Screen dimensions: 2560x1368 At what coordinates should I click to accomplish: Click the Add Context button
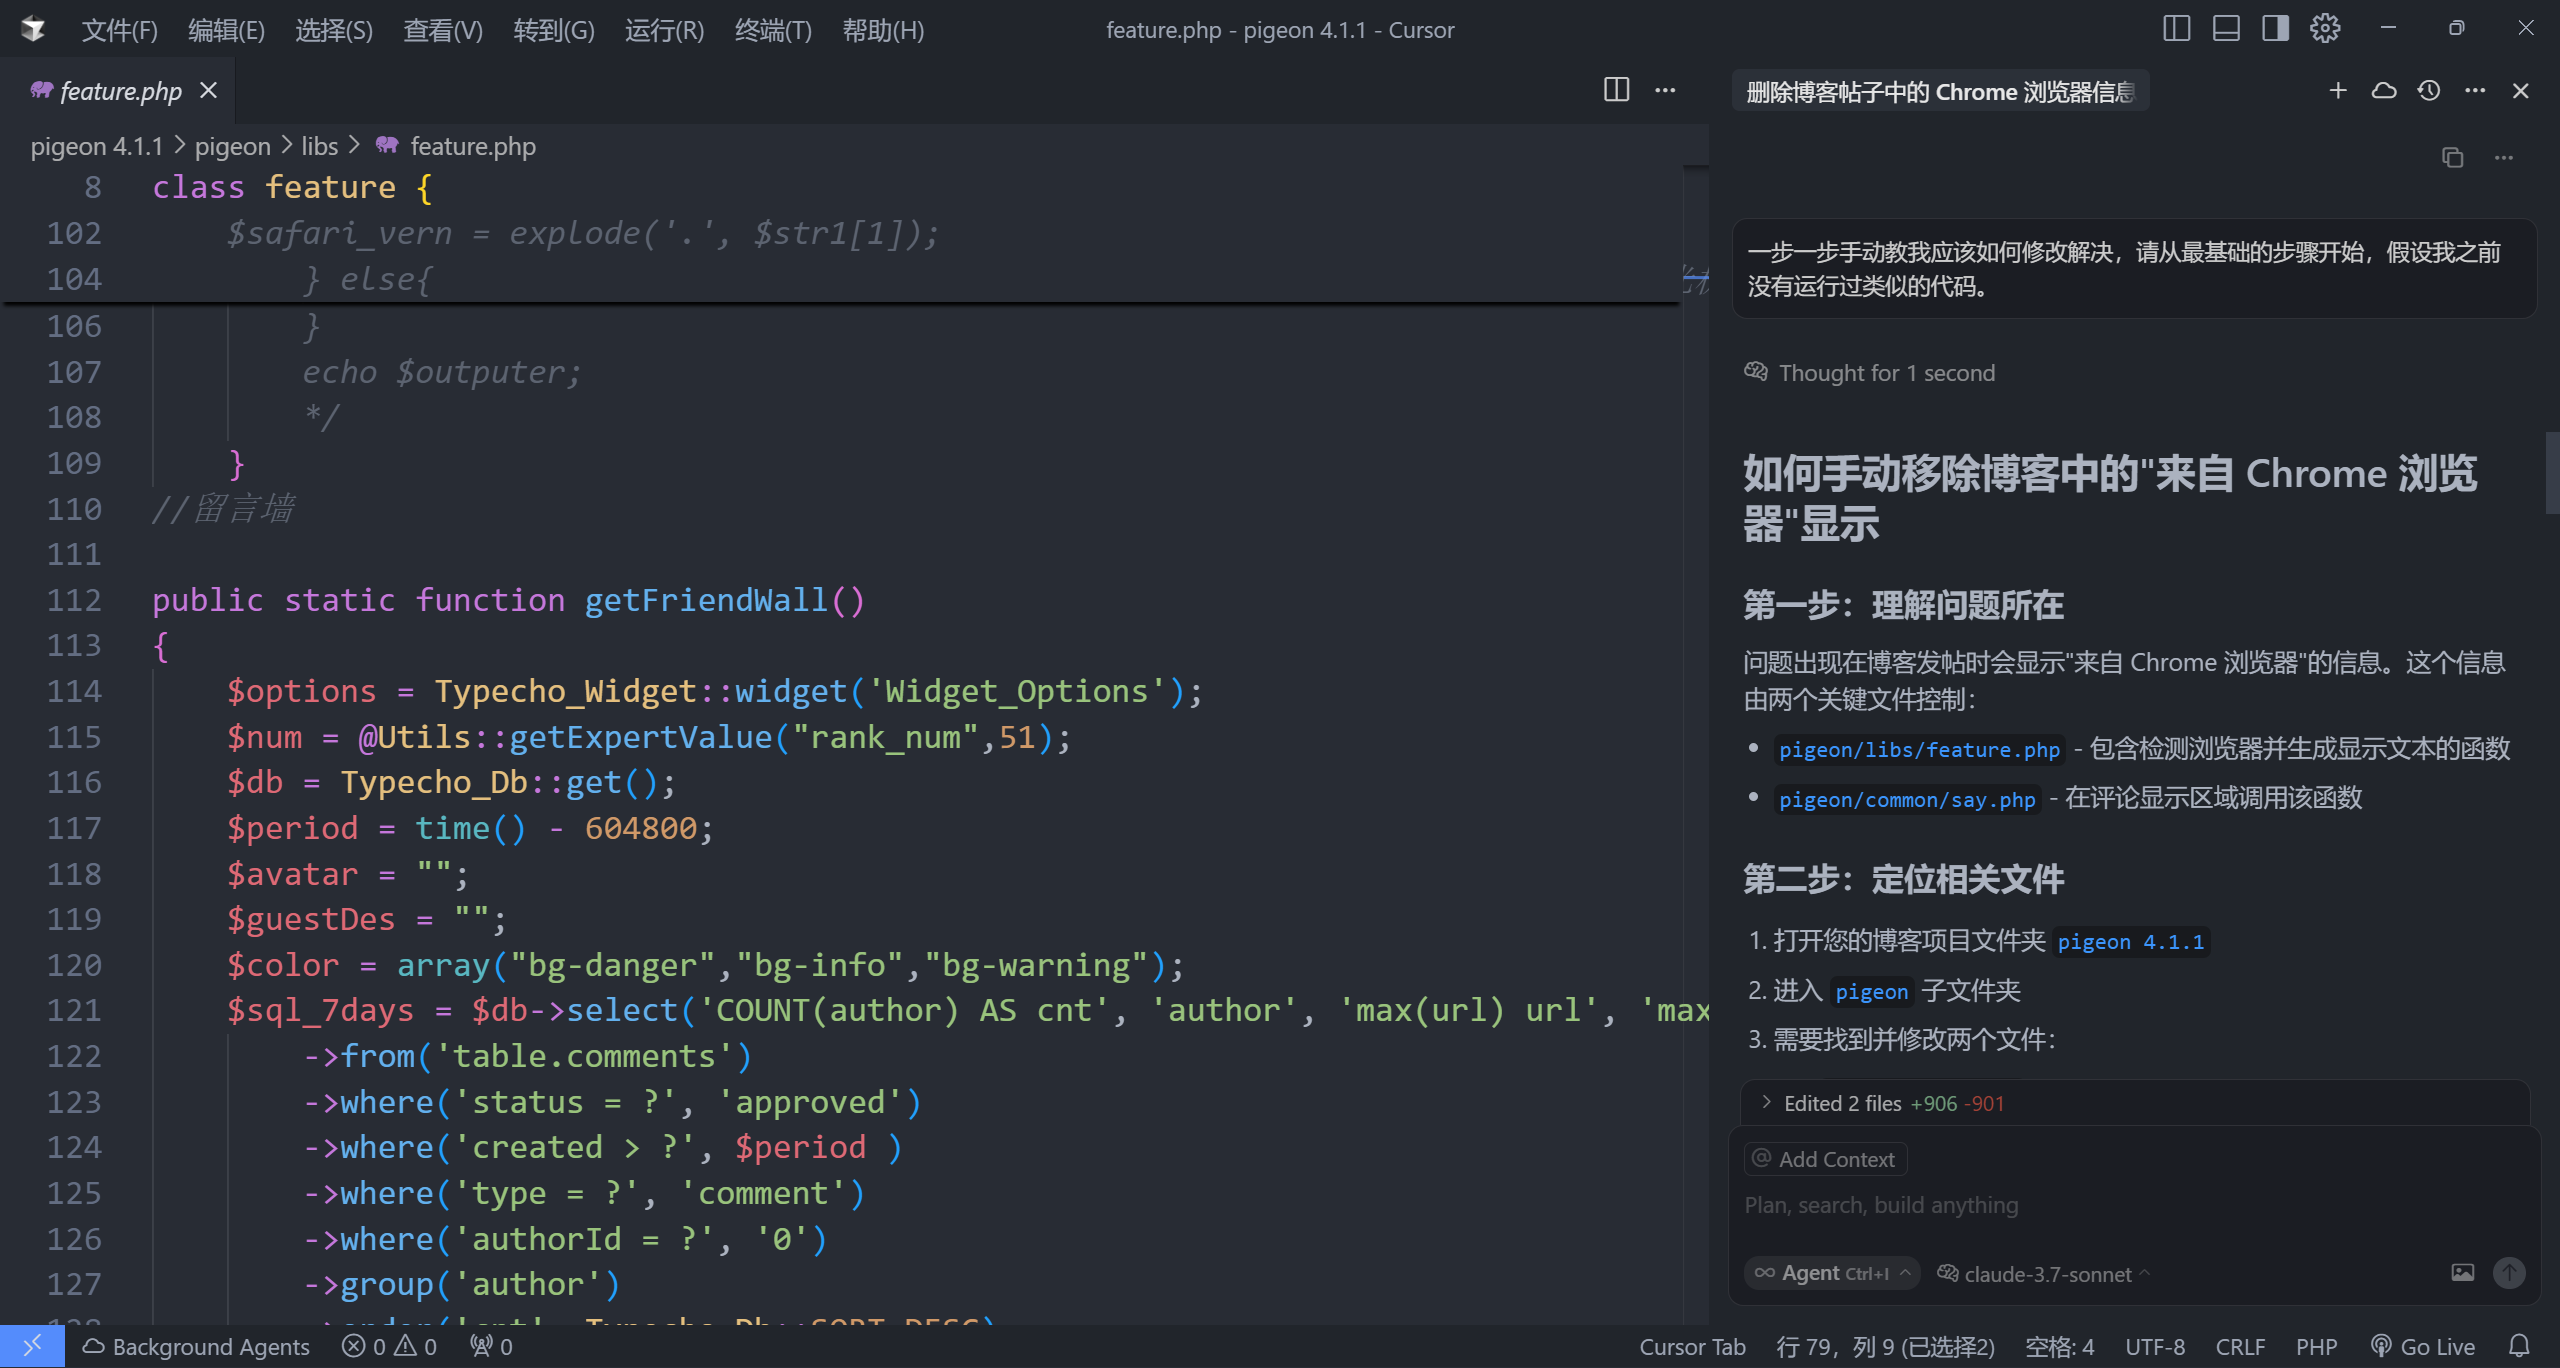(1826, 1159)
